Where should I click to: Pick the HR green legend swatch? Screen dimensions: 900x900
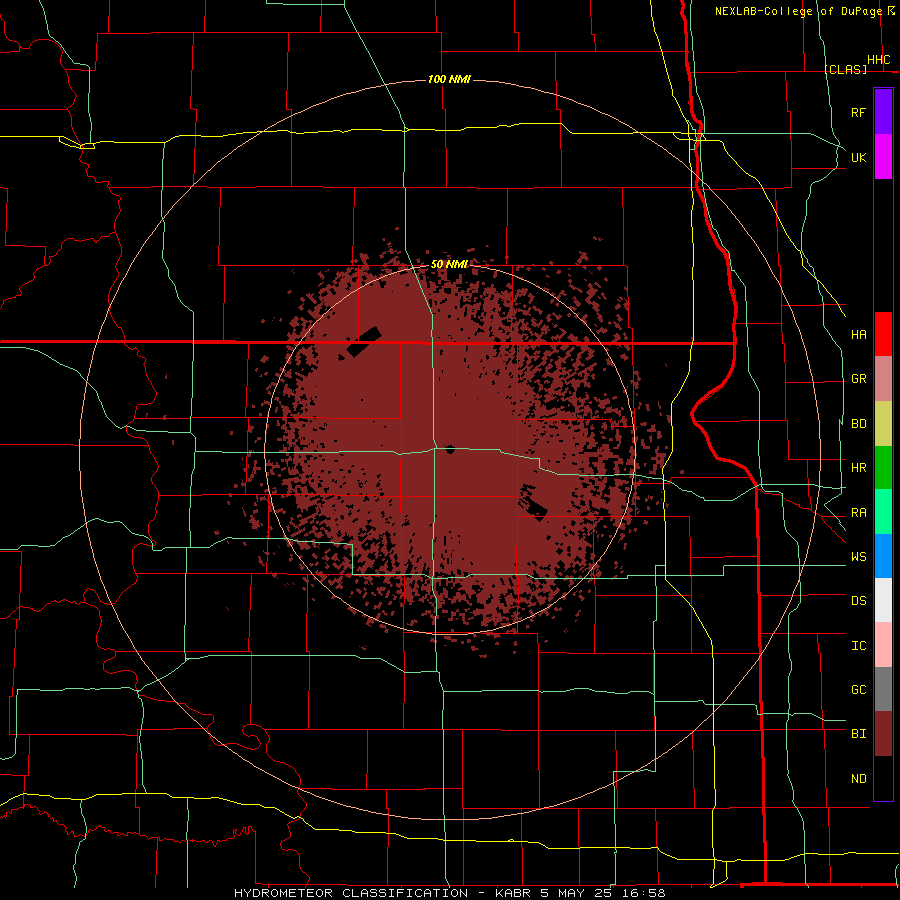(x=883, y=468)
